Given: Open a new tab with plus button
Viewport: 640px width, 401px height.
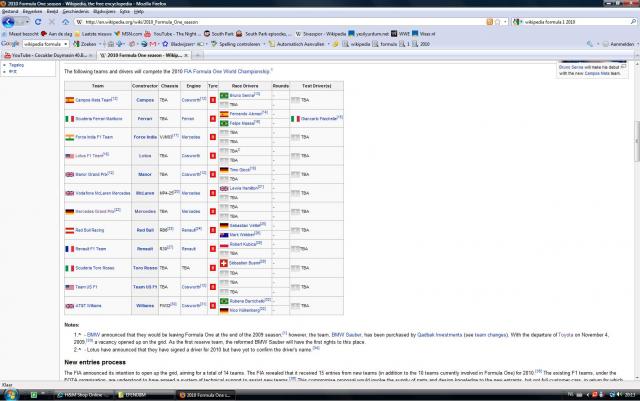Looking at the screenshot, I should [x=198, y=55].
